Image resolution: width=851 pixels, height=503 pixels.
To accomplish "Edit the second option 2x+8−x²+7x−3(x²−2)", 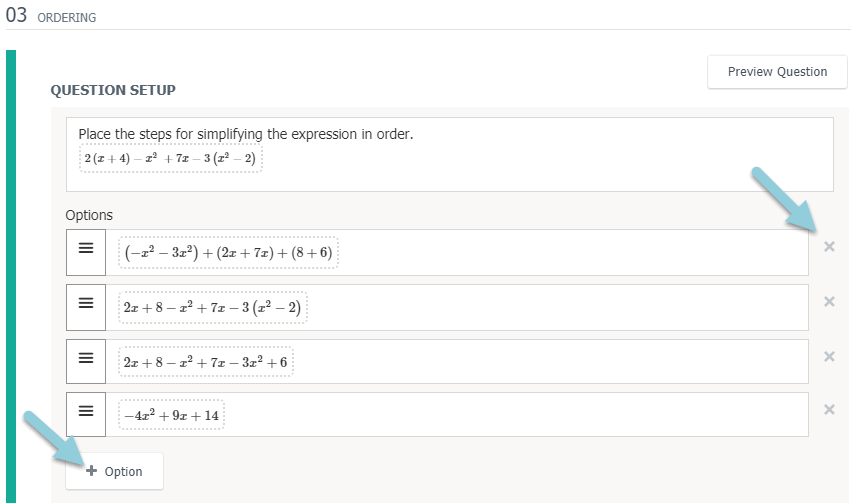I will [x=212, y=308].
